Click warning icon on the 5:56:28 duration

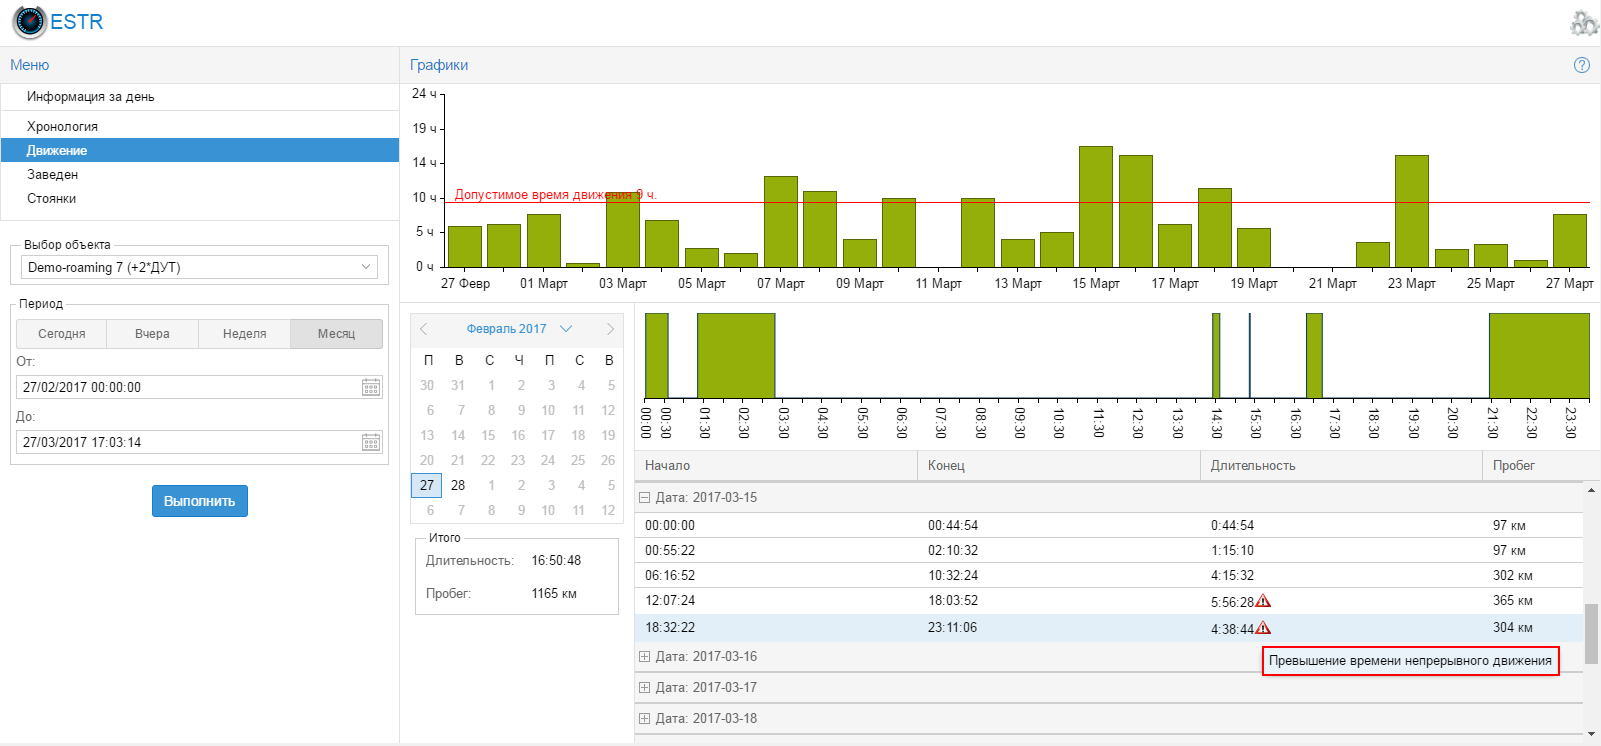(x=1263, y=601)
